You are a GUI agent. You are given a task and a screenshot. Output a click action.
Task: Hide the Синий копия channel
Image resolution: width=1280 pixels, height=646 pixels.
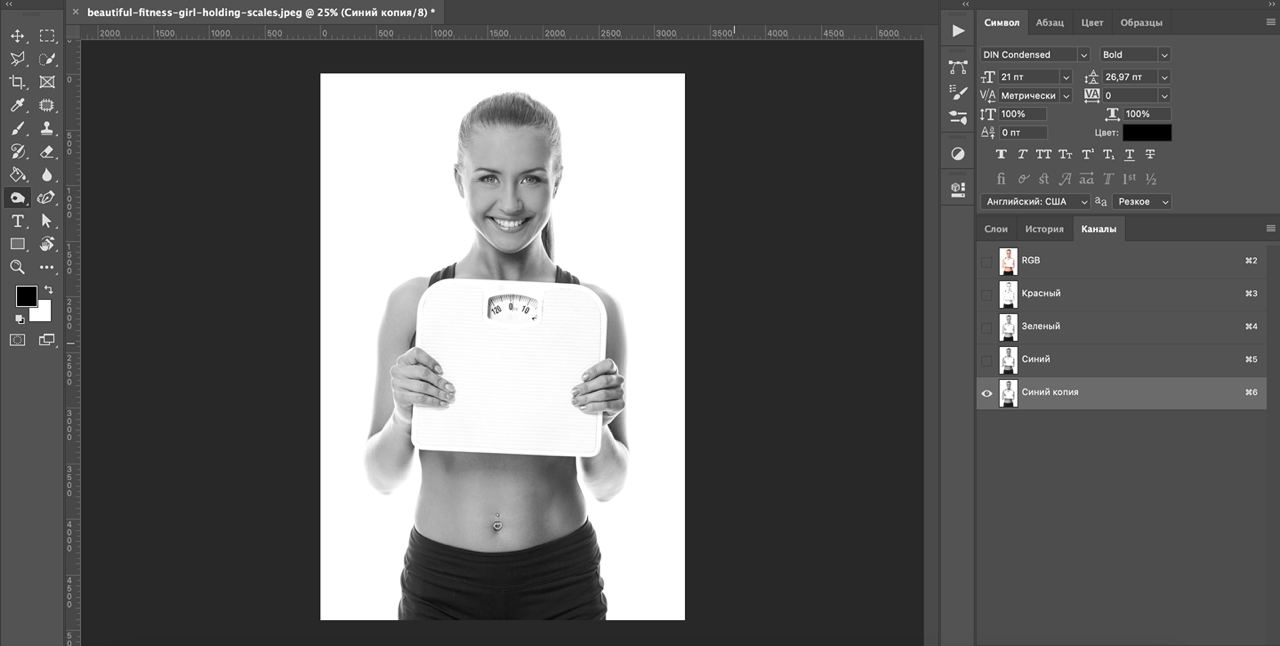[987, 393]
